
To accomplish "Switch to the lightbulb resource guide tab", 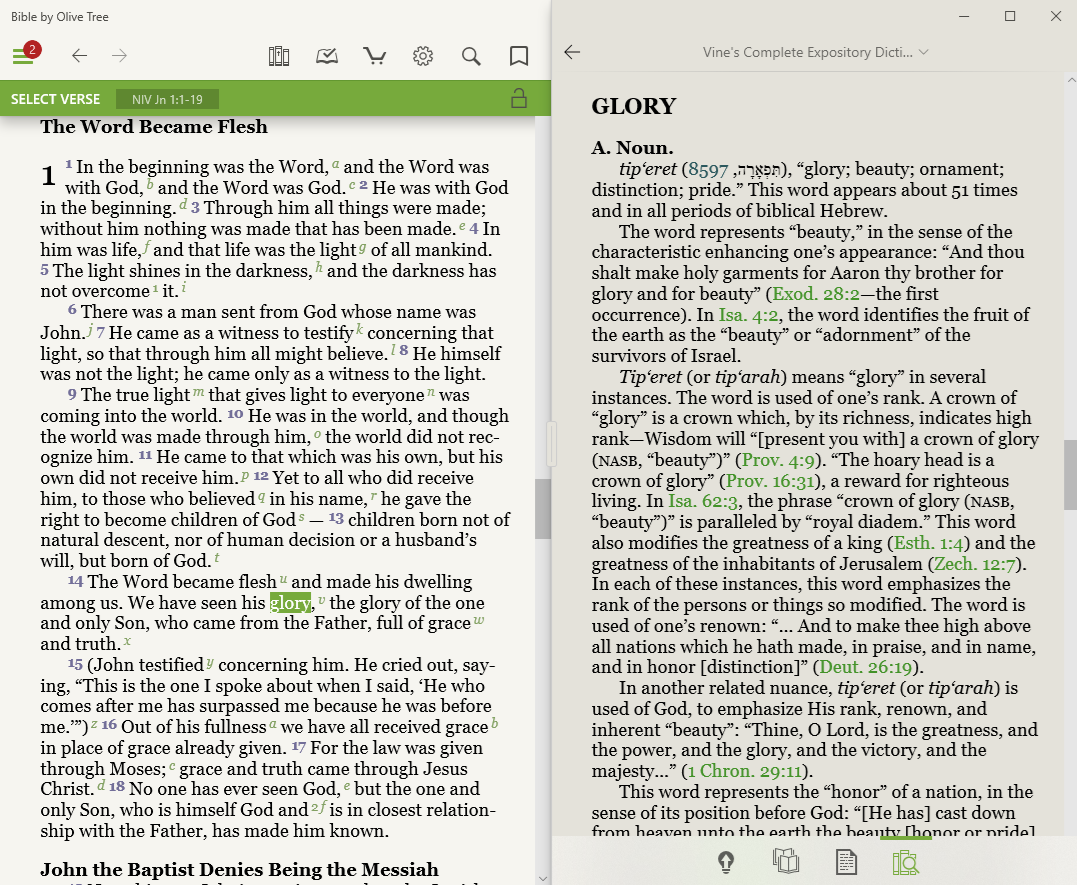I will click(x=726, y=861).
